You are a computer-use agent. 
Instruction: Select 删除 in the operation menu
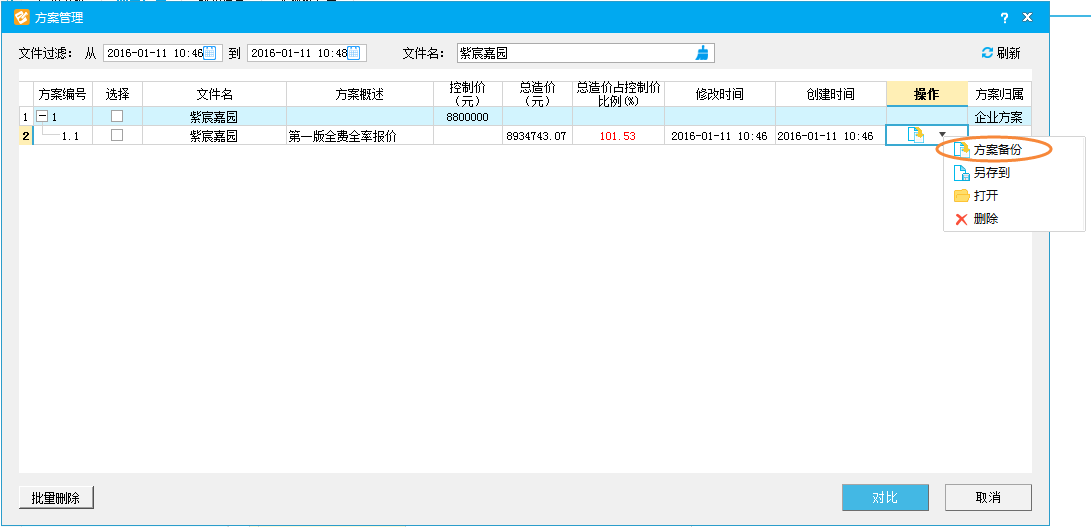click(x=984, y=218)
